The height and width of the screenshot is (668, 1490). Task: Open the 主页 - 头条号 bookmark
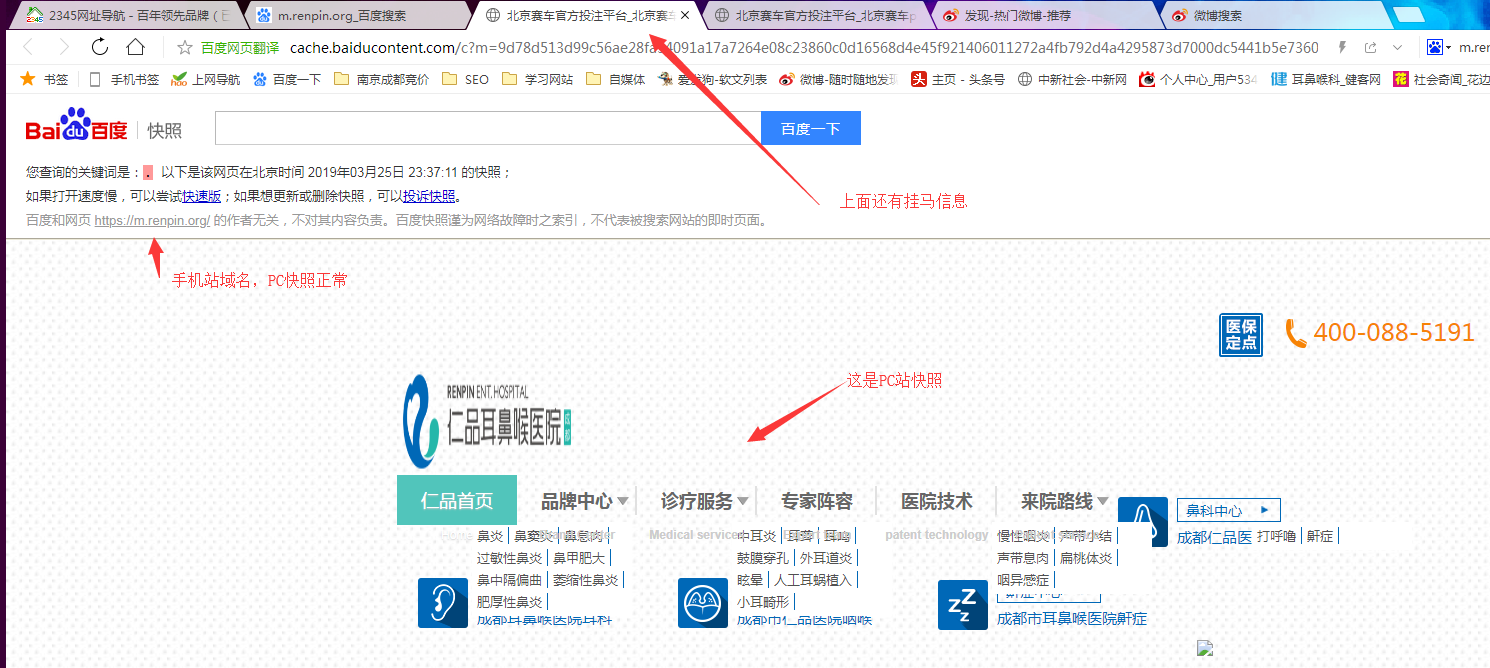(x=958, y=79)
